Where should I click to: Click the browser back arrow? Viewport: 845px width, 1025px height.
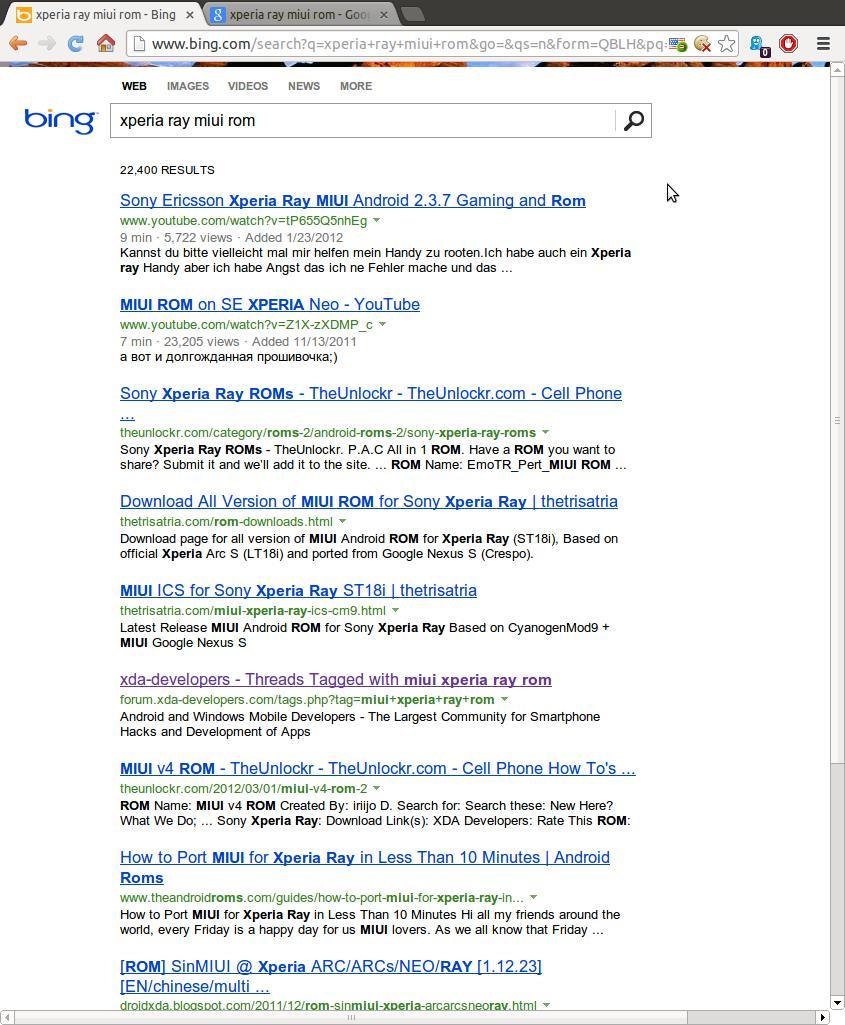pos(18,44)
